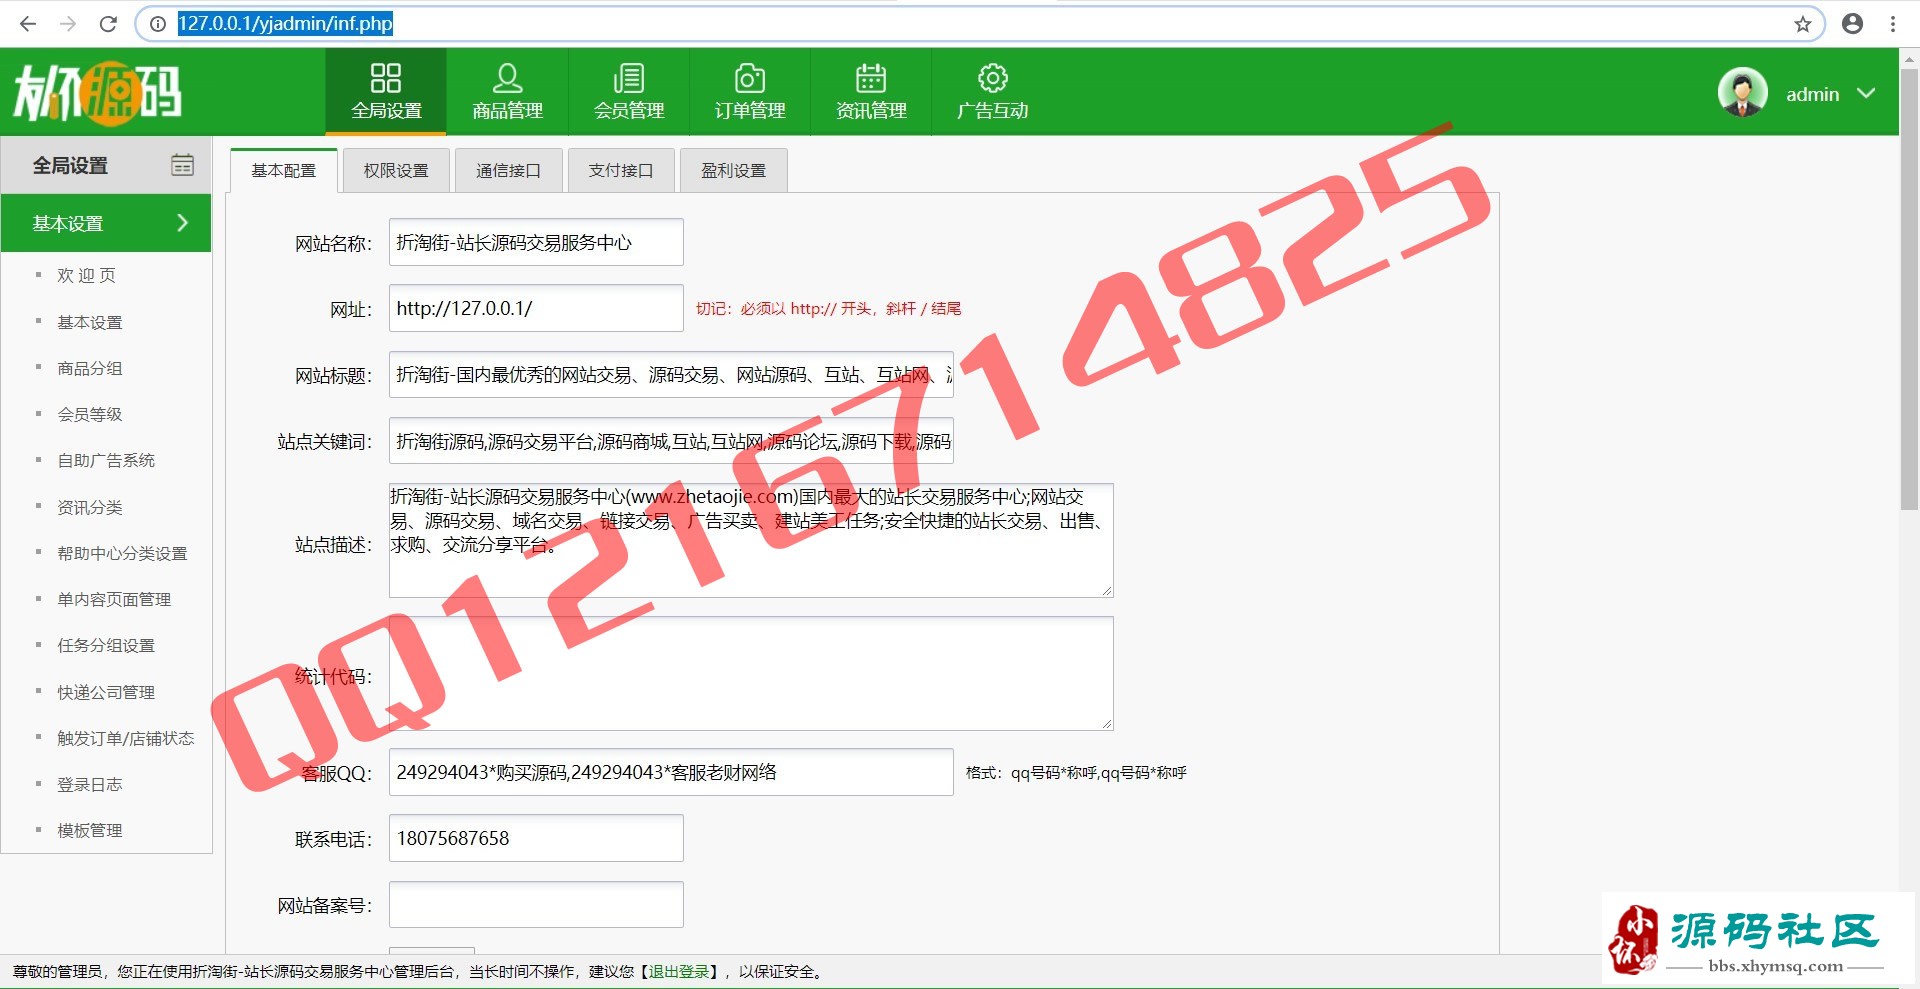Open 商品管理 in the top navigation
The image size is (1920, 989).
click(507, 91)
